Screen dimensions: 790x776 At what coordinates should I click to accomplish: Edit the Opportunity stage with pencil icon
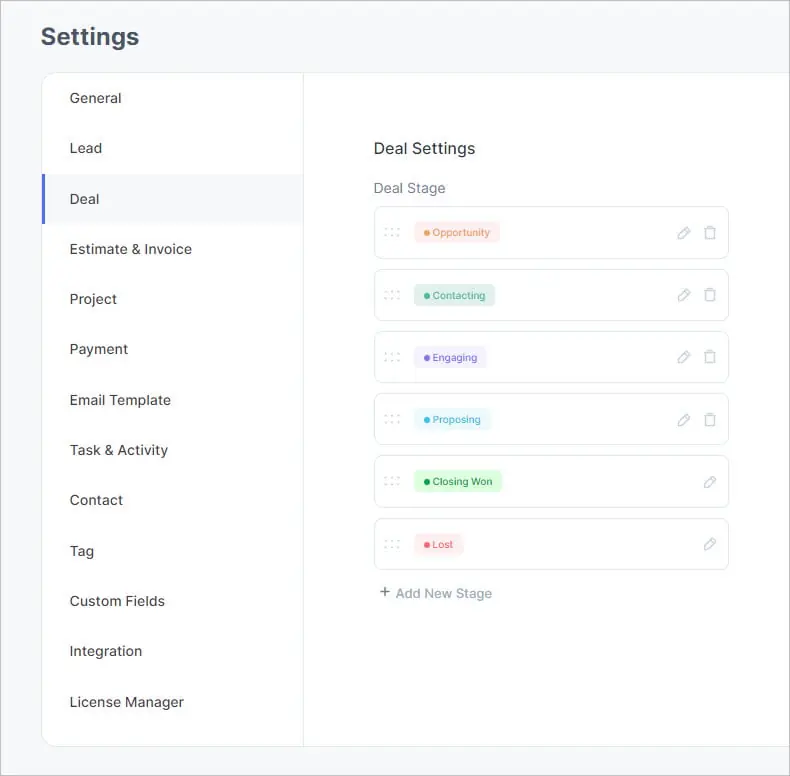tap(684, 233)
